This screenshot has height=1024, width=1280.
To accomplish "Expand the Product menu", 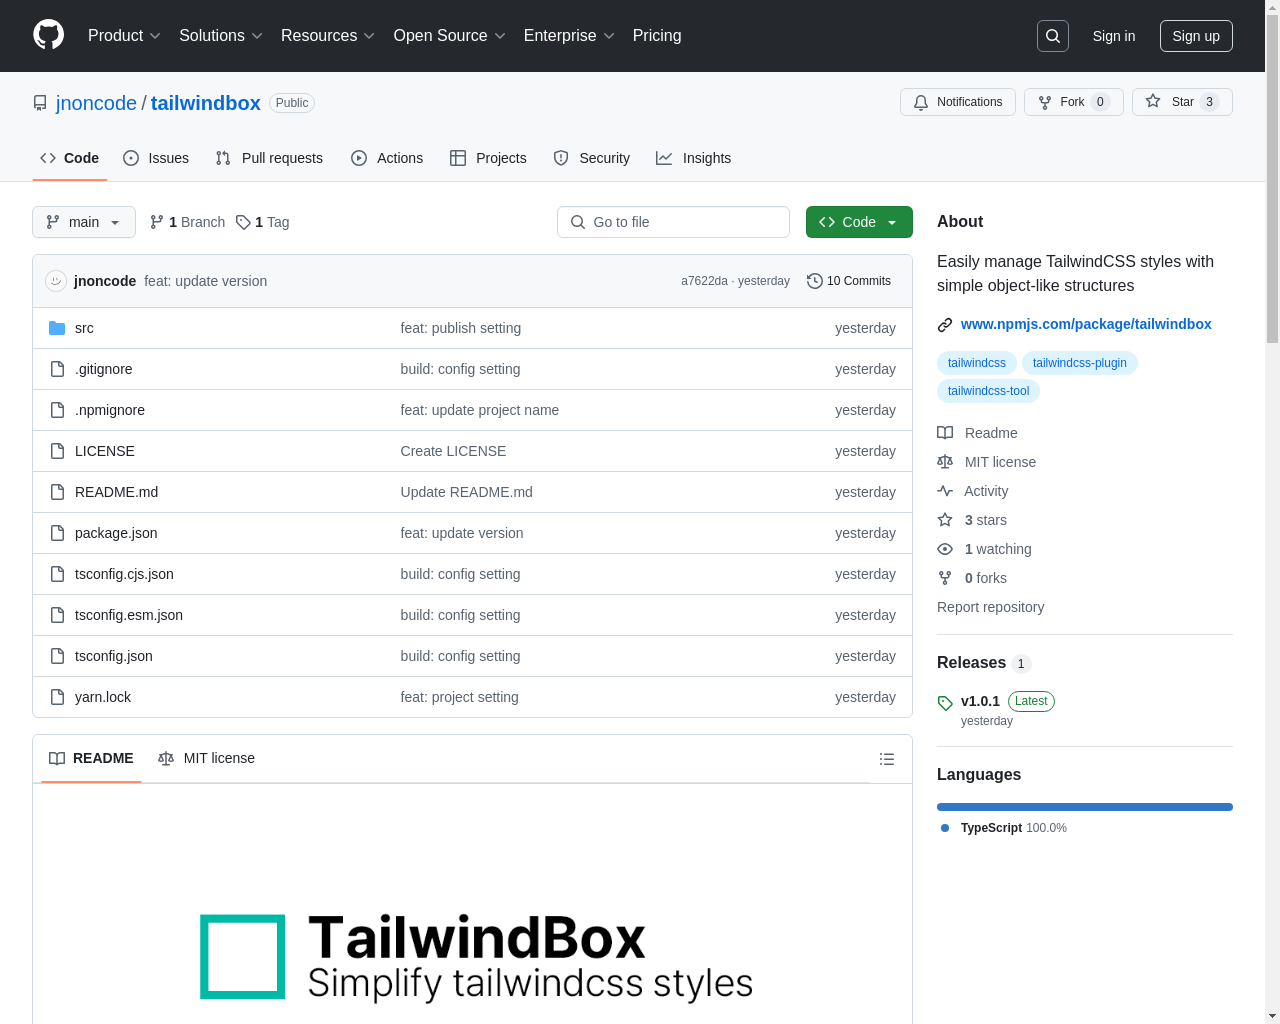I will coord(124,36).
